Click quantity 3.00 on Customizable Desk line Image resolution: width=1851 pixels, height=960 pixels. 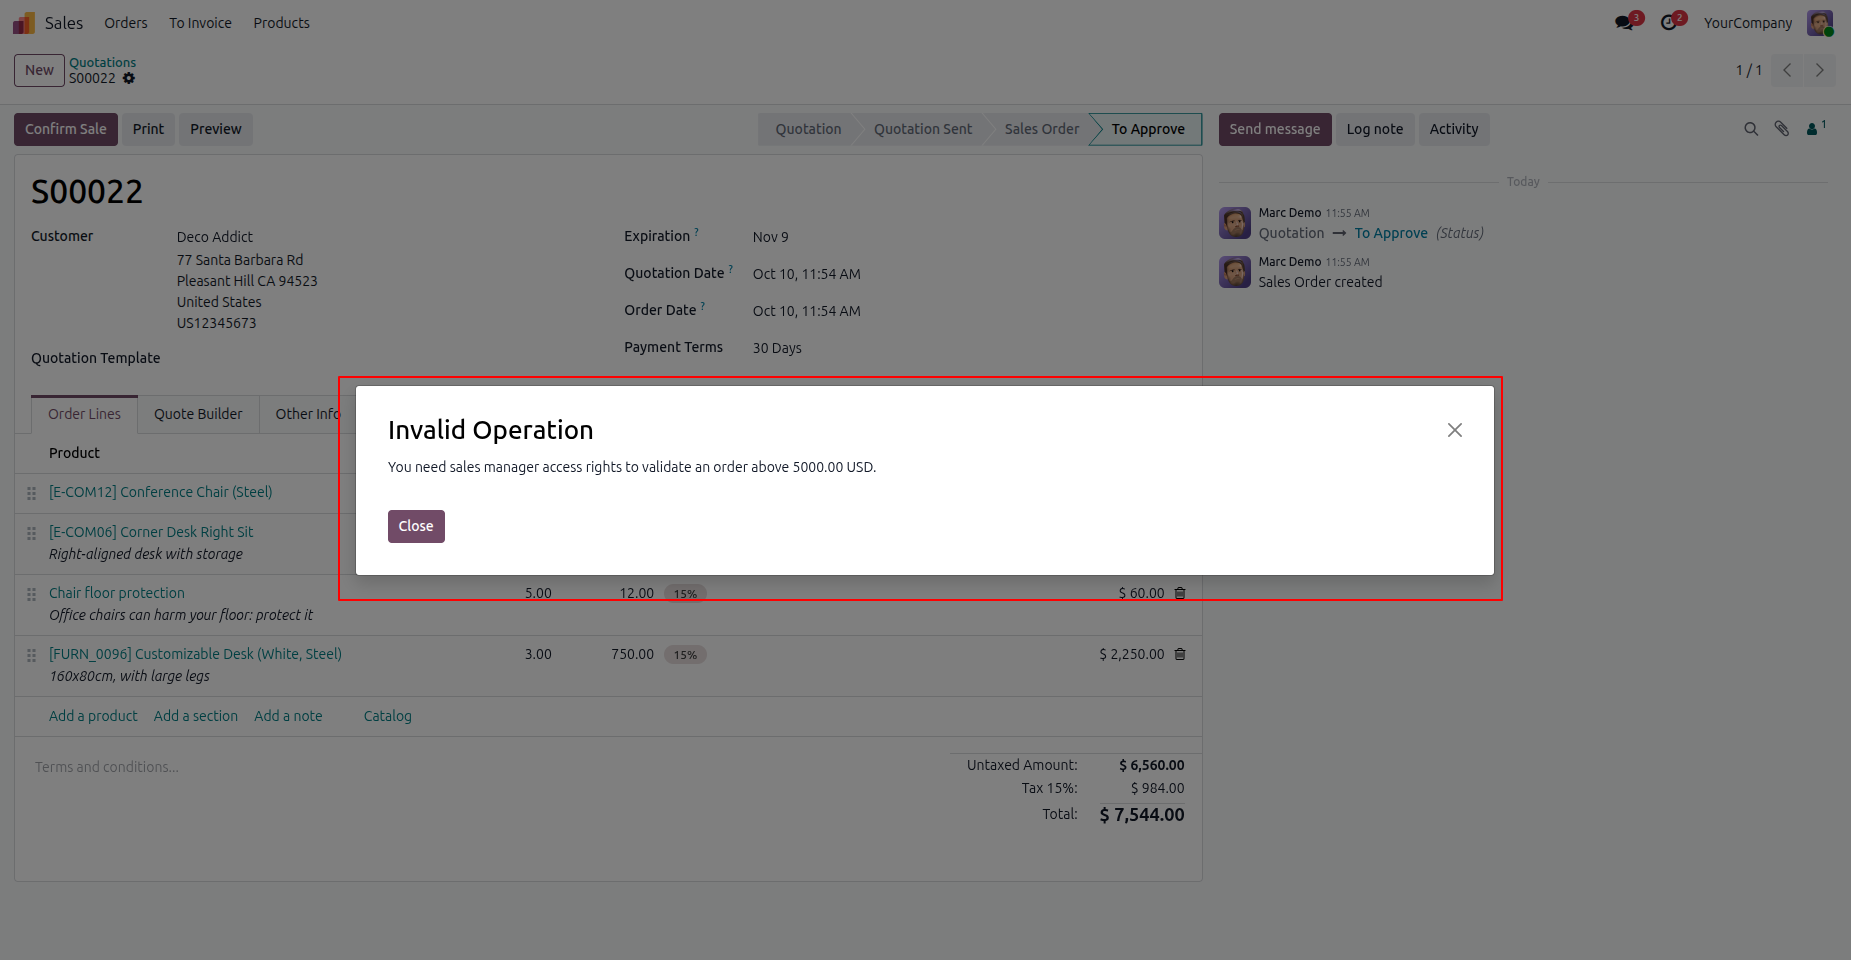click(x=538, y=654)
